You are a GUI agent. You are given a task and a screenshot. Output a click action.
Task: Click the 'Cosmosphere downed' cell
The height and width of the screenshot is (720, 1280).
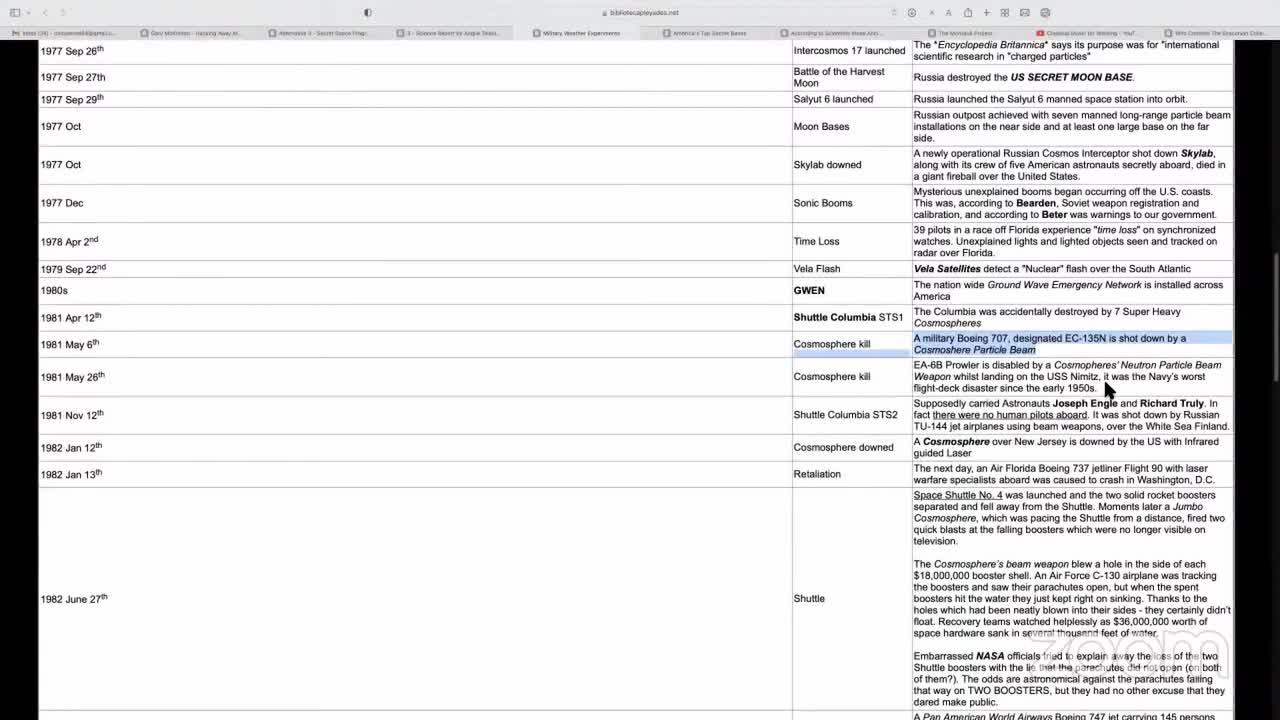(x=852, y=447)
